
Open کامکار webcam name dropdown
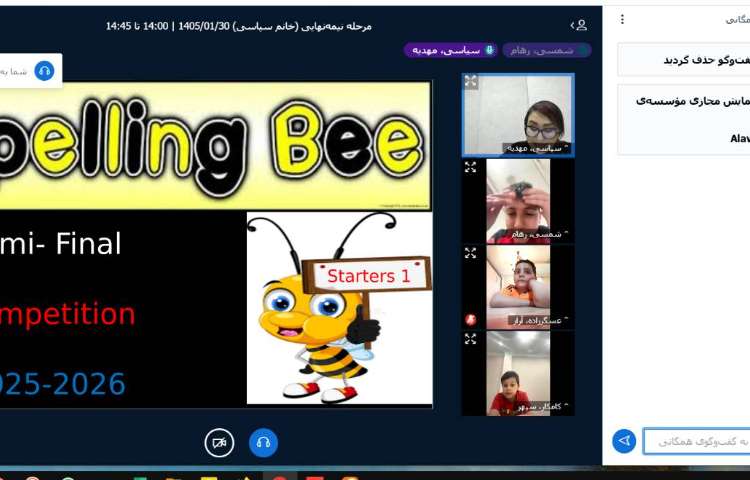coord(542,407)
